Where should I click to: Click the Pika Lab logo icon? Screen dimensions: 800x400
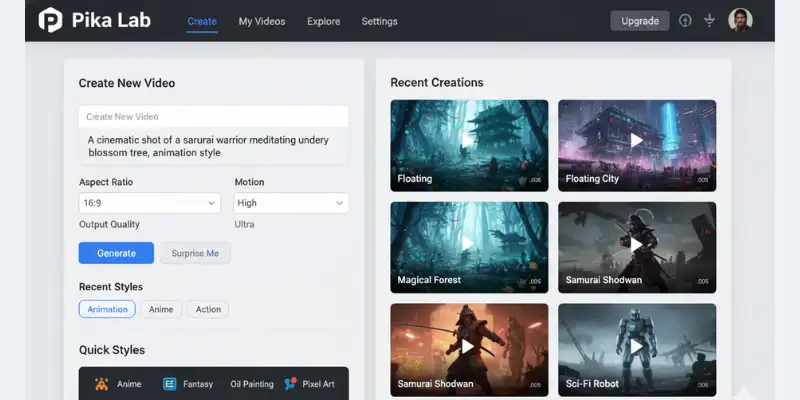click(x=50, y=20)
